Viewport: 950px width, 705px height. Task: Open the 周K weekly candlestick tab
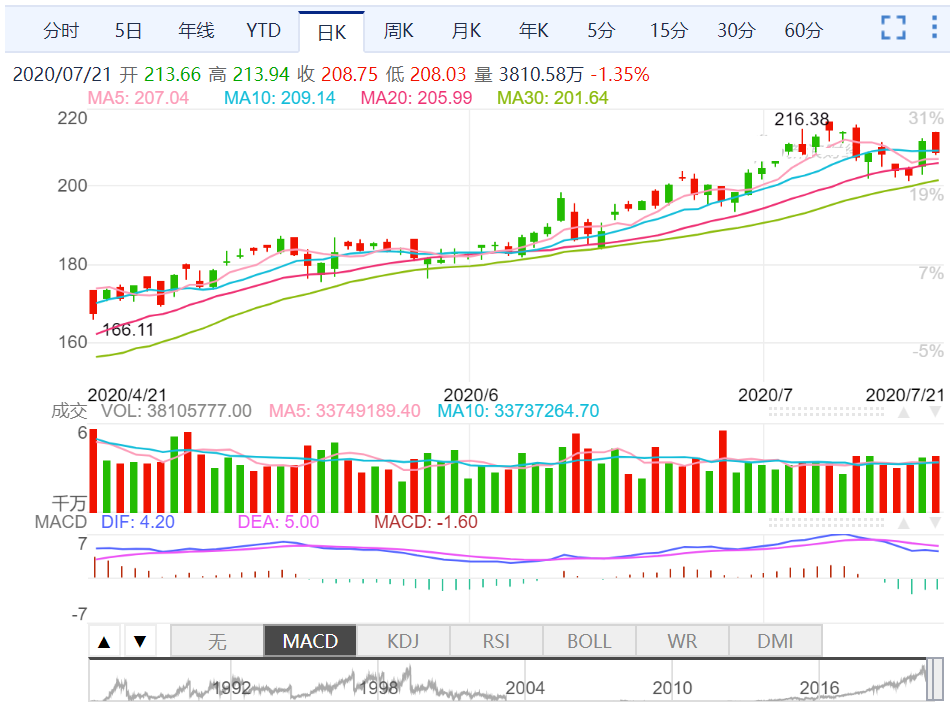399,30
